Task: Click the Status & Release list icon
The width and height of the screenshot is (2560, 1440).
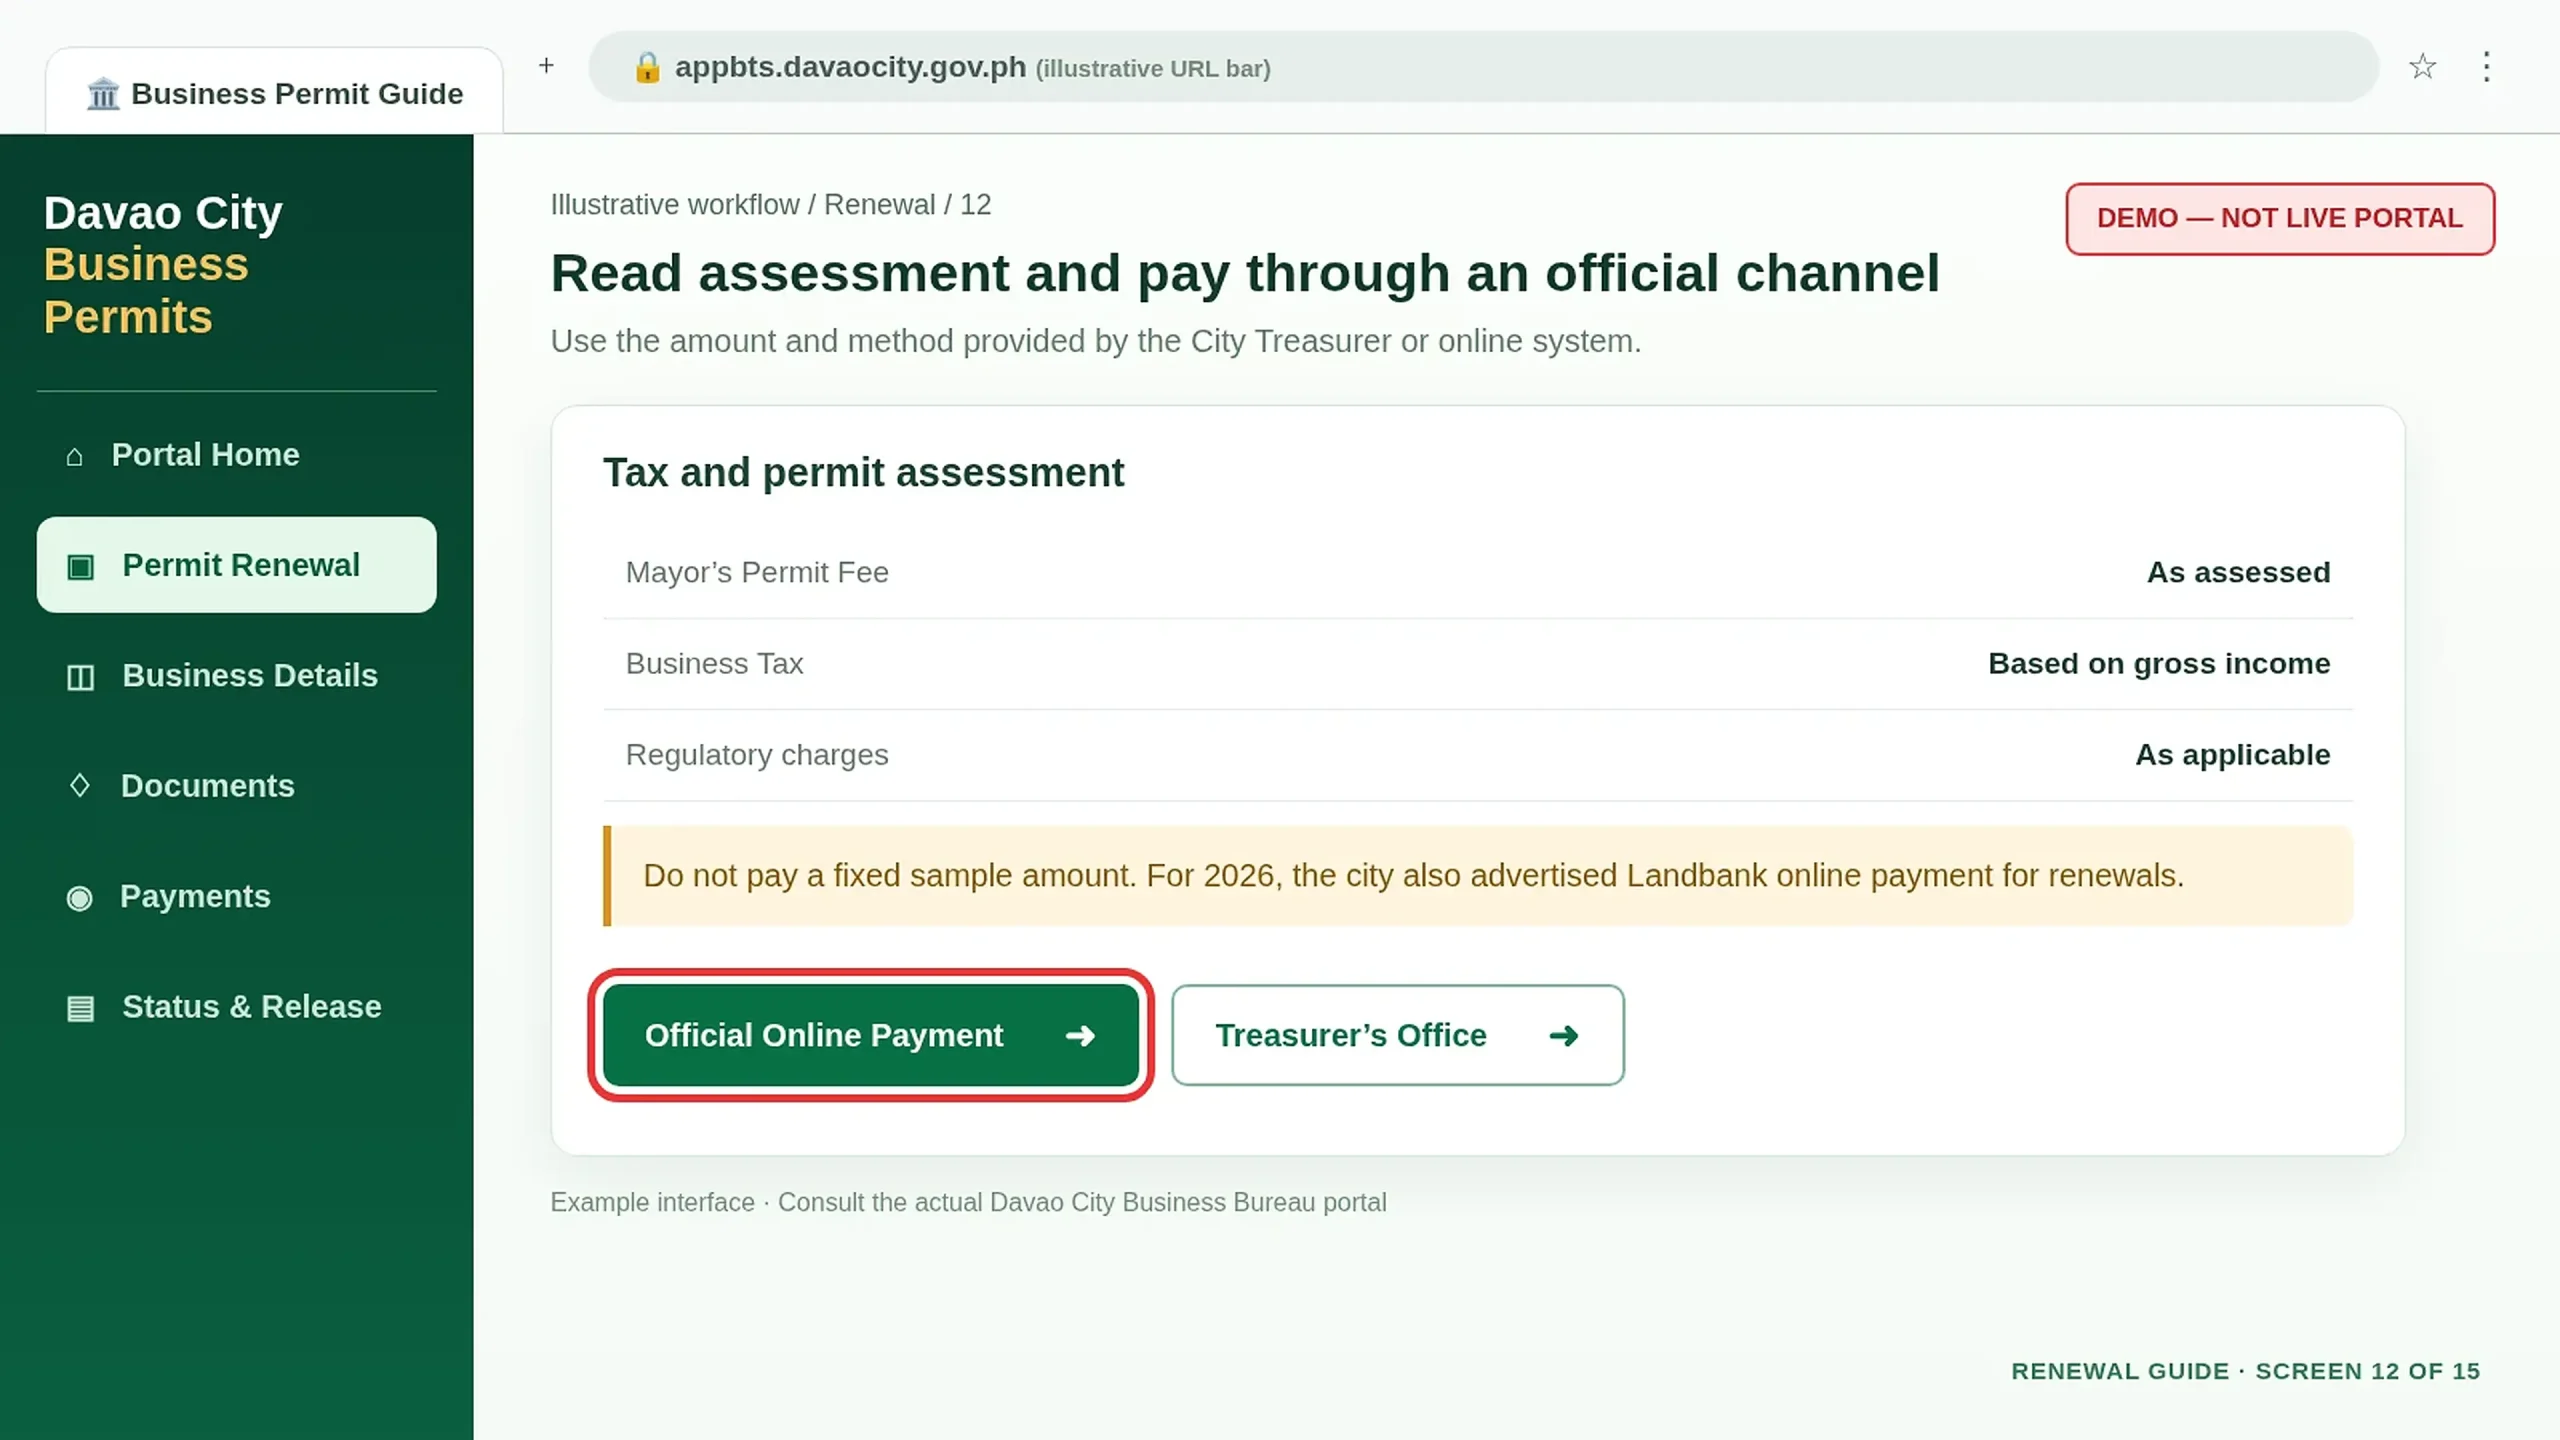Action: [80, 1008]
